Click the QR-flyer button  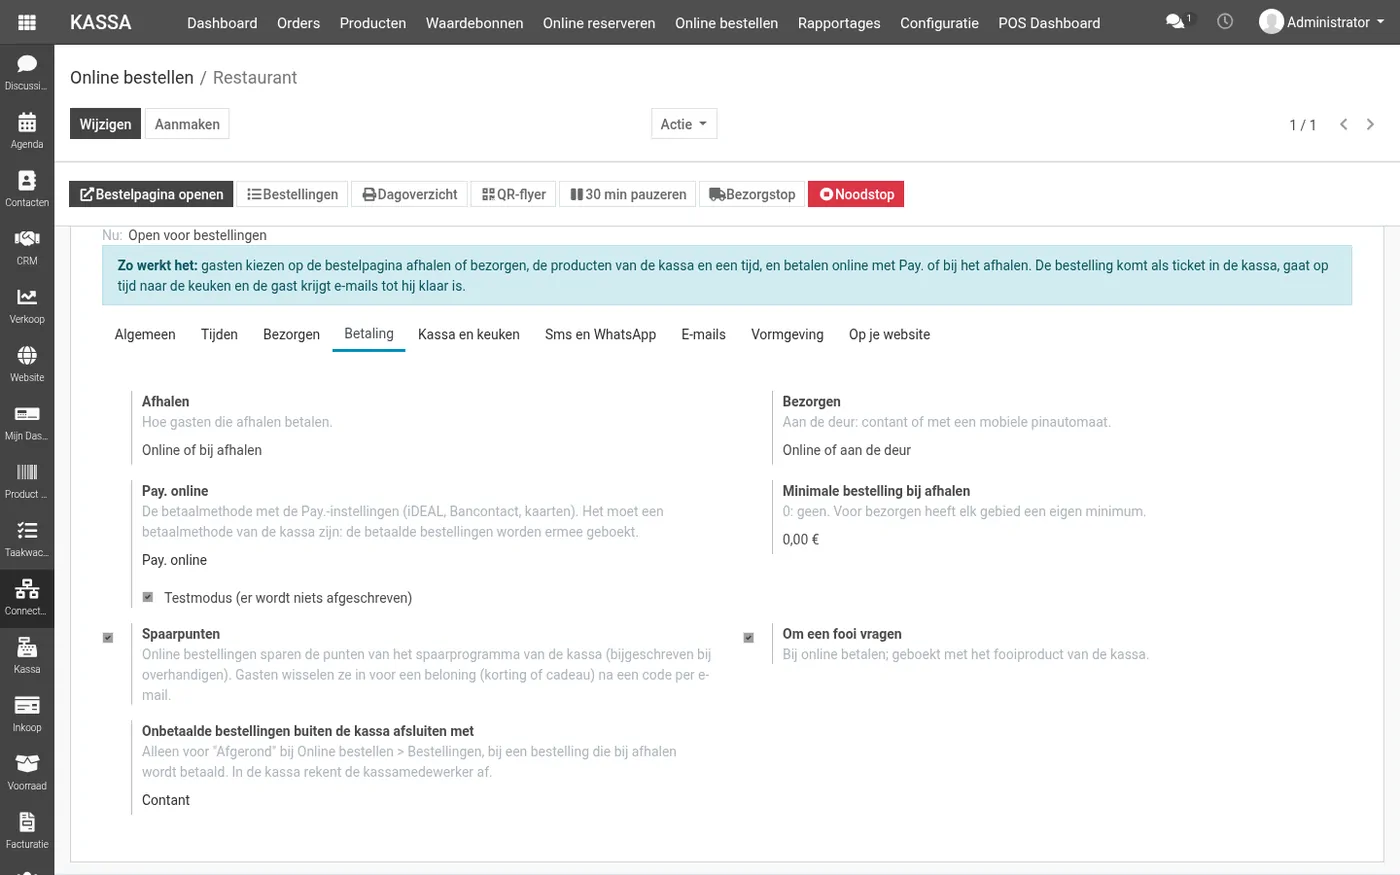coord(514,194)
